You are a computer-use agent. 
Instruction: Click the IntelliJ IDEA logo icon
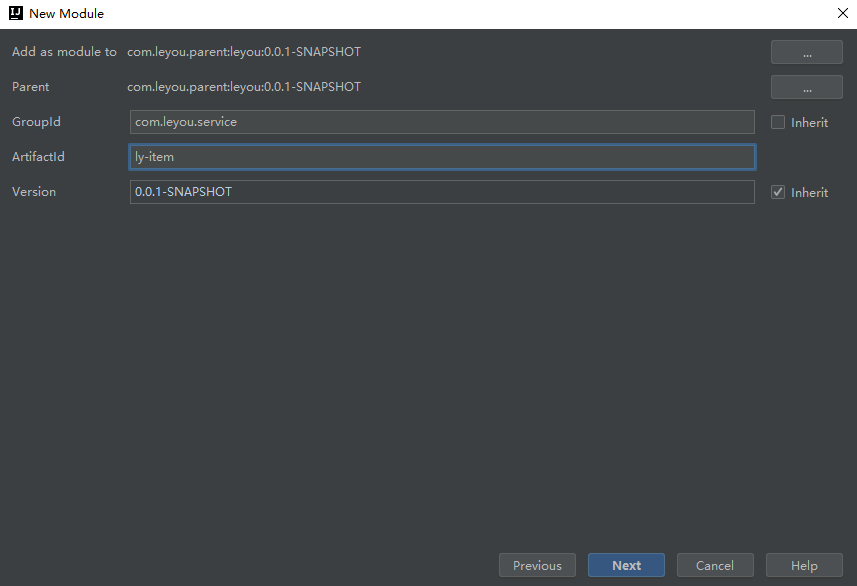pos(16,13)
